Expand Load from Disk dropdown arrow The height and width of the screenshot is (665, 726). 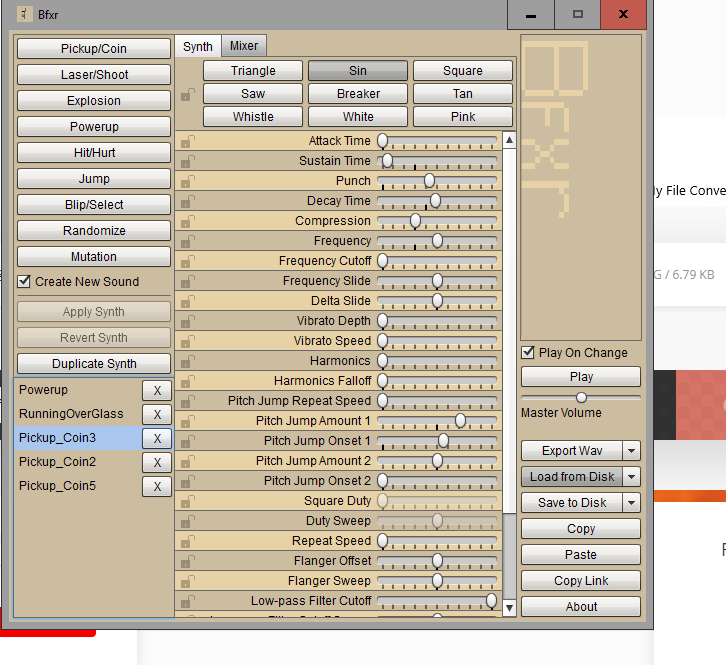pyautogui.click(x=631, y=477)
